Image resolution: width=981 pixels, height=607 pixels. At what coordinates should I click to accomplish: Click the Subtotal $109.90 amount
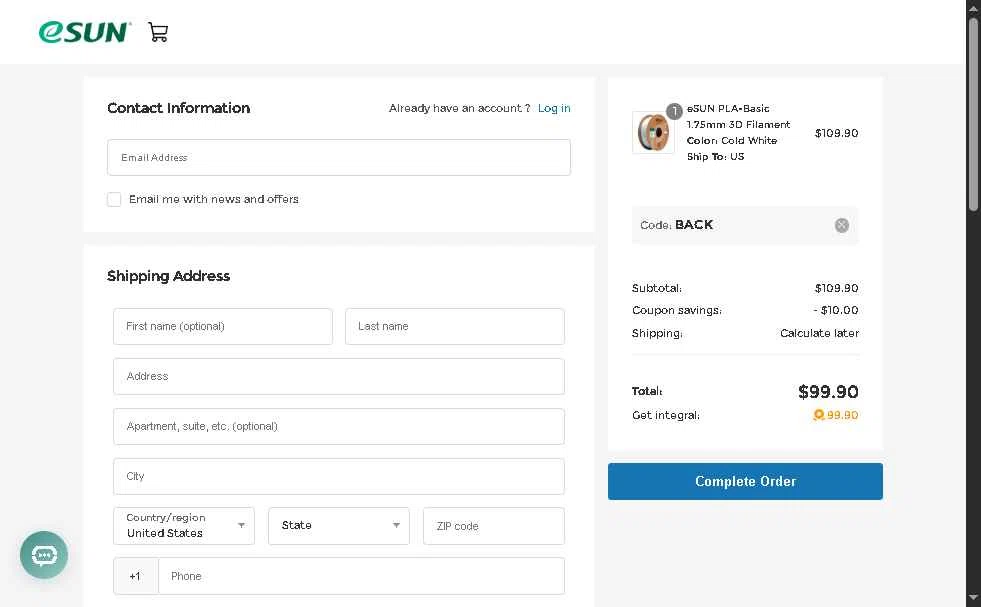pyautogui.click(x=836, y=288)
